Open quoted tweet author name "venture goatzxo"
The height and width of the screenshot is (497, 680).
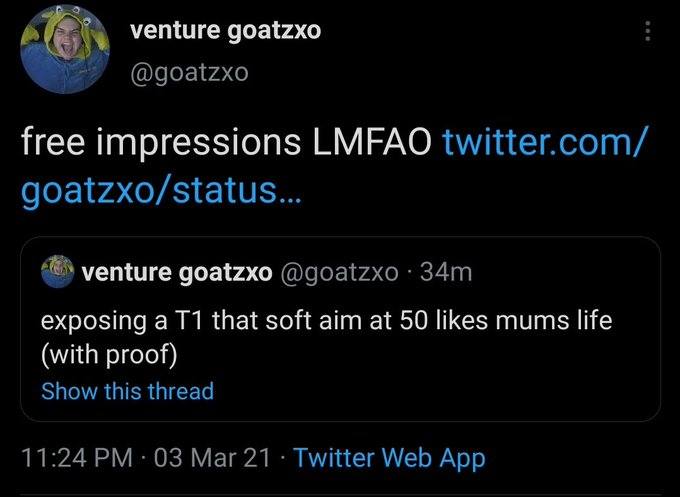pos(177,271)
